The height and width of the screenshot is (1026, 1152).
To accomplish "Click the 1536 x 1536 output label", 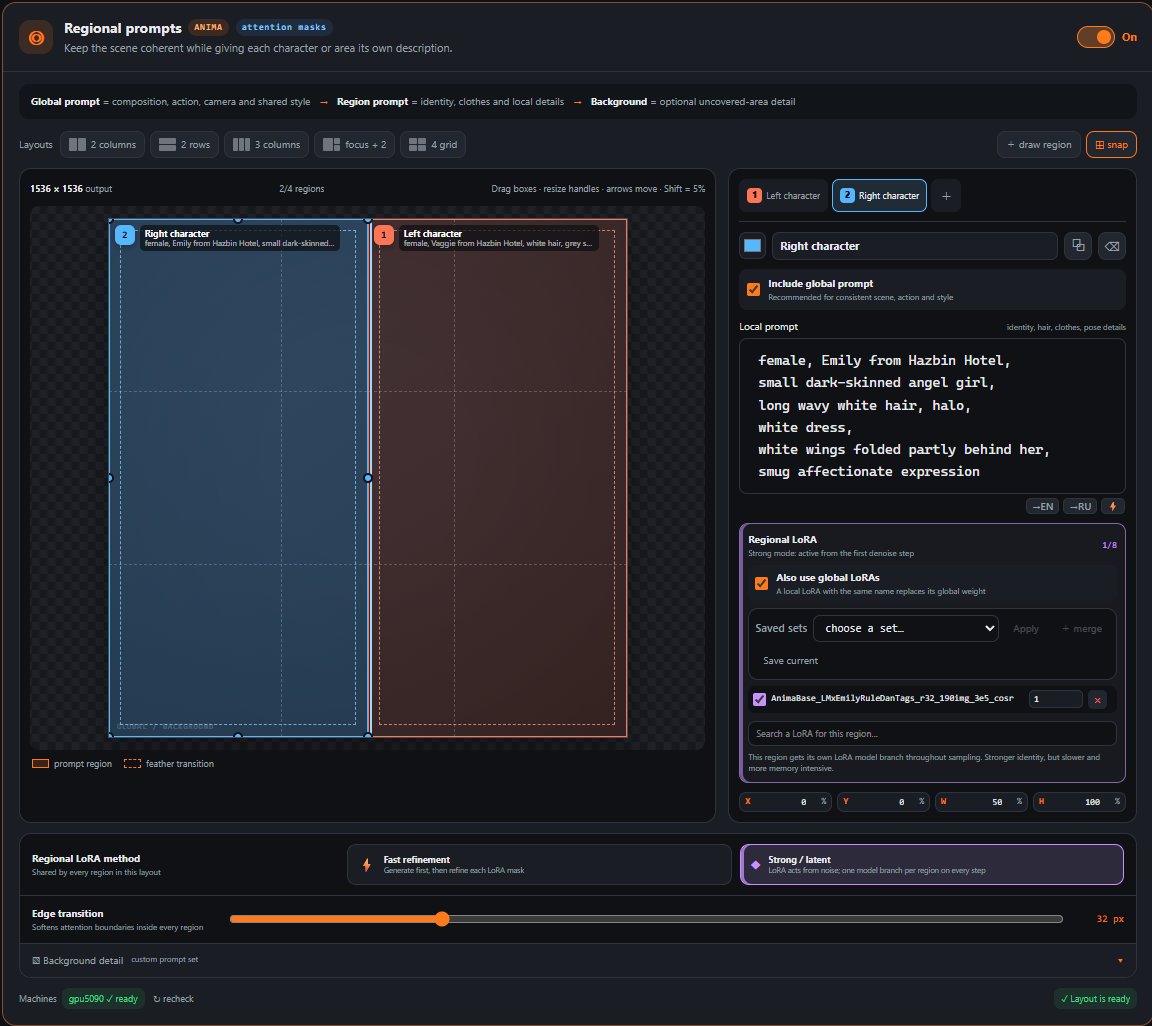I will 71,189.
